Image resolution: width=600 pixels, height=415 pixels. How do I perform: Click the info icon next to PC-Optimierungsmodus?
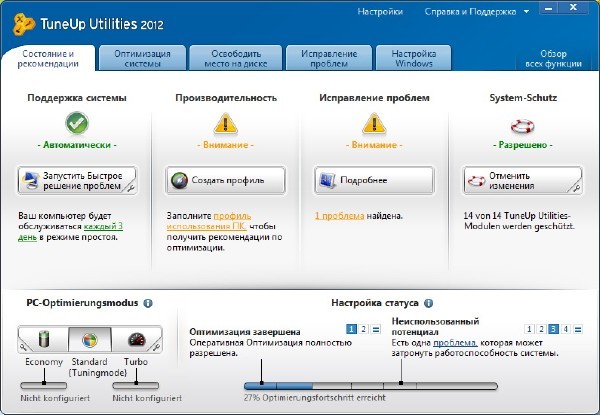(x=148, y=303)
